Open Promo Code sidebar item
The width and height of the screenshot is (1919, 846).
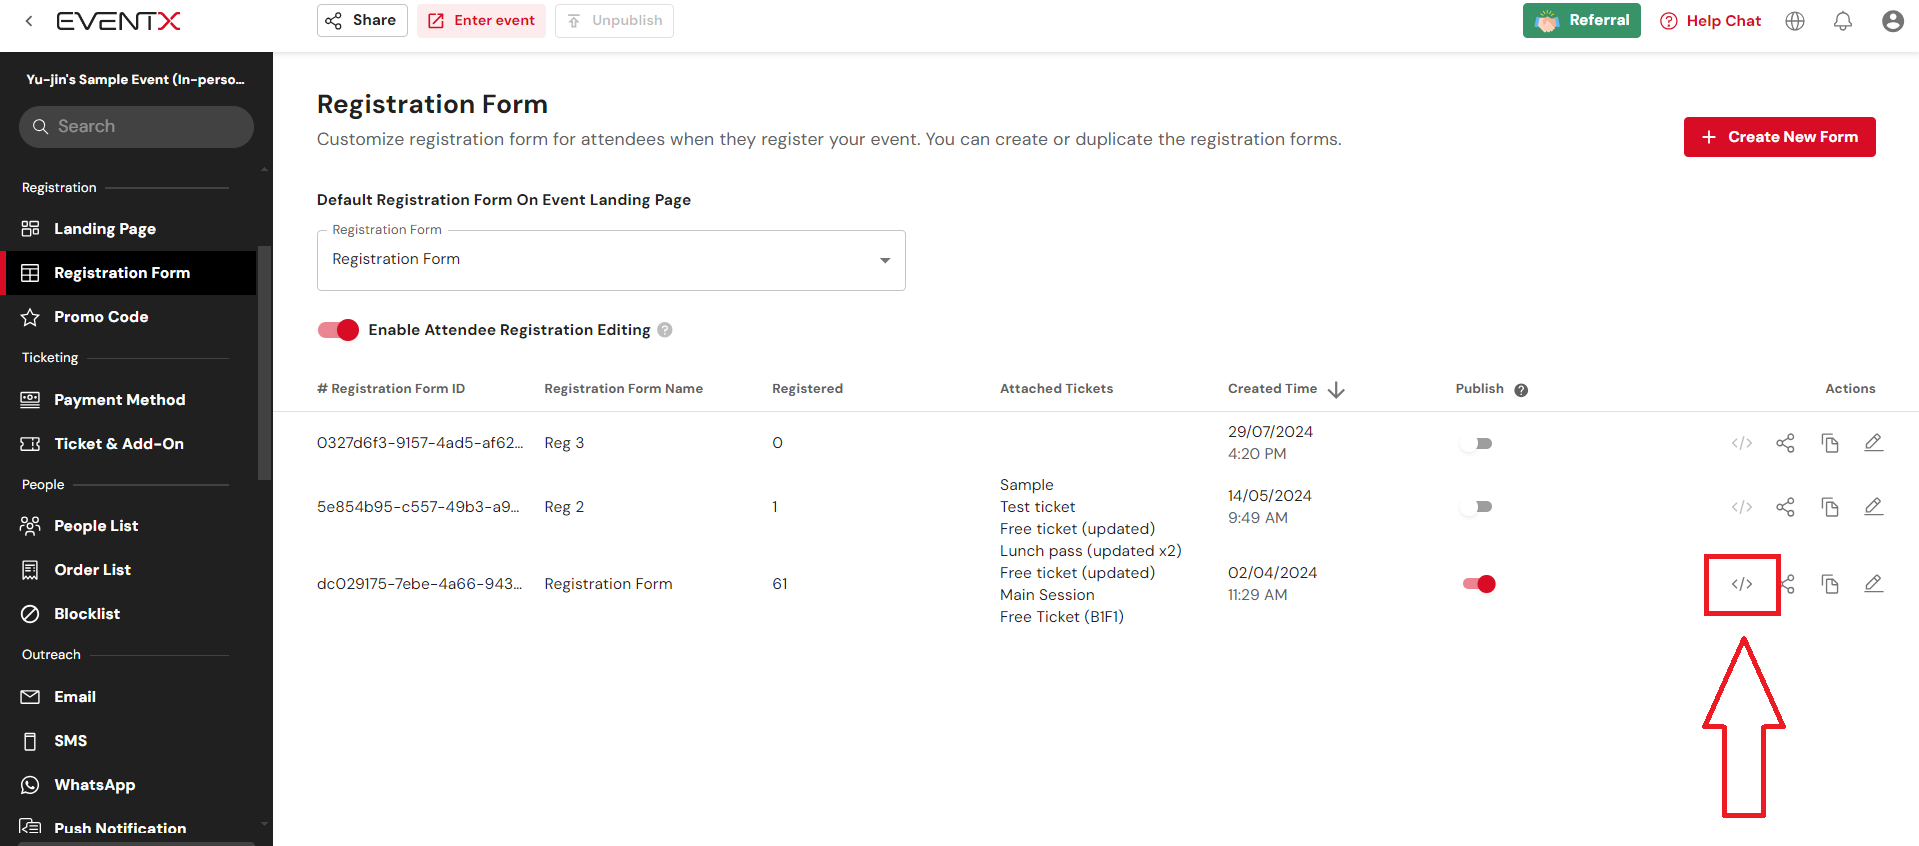(x=130, y=317)
